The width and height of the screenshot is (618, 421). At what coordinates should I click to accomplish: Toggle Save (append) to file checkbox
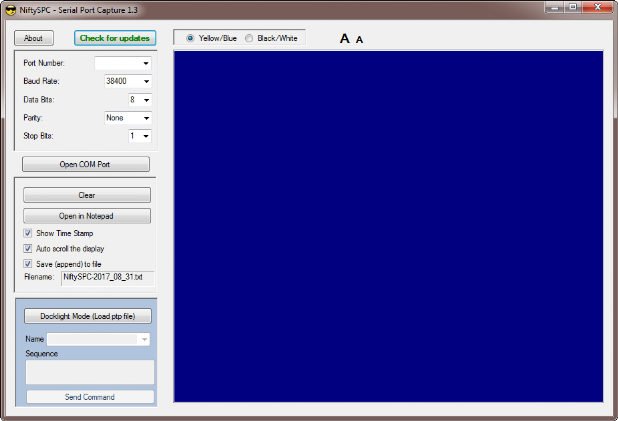click(28, 264)
